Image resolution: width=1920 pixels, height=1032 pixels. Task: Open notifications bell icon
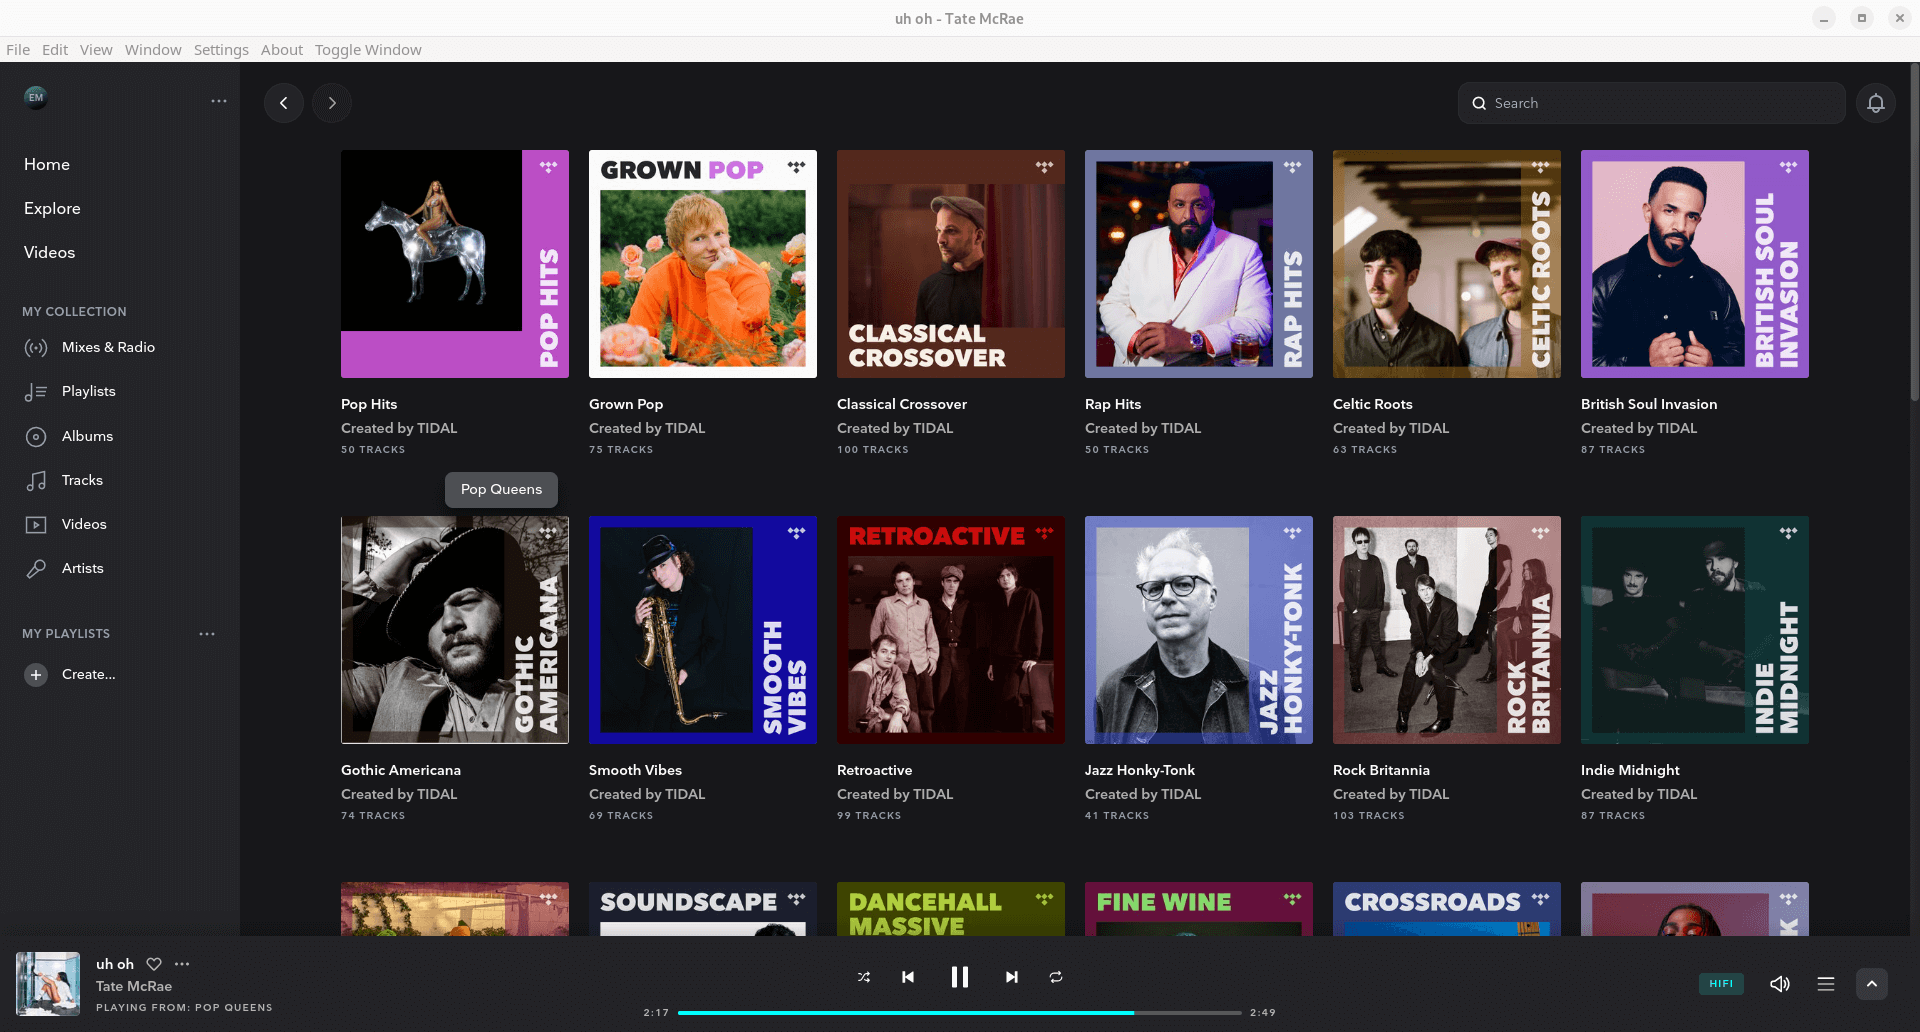(x=1876, y=103)
